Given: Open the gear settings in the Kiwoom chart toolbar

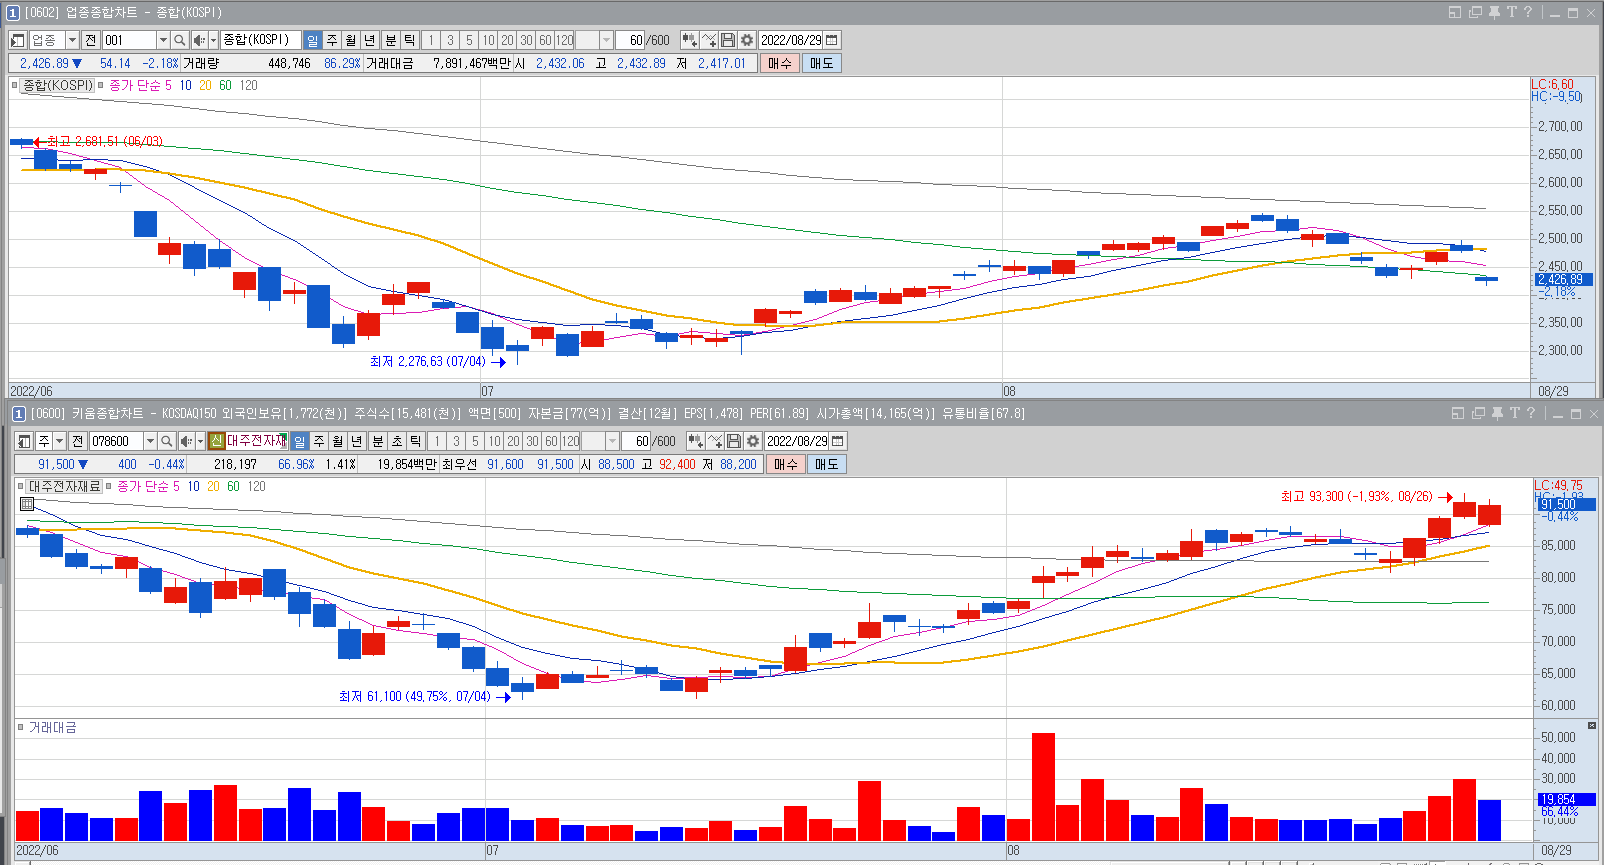Looking at the screenshot, I should [753, 441].
